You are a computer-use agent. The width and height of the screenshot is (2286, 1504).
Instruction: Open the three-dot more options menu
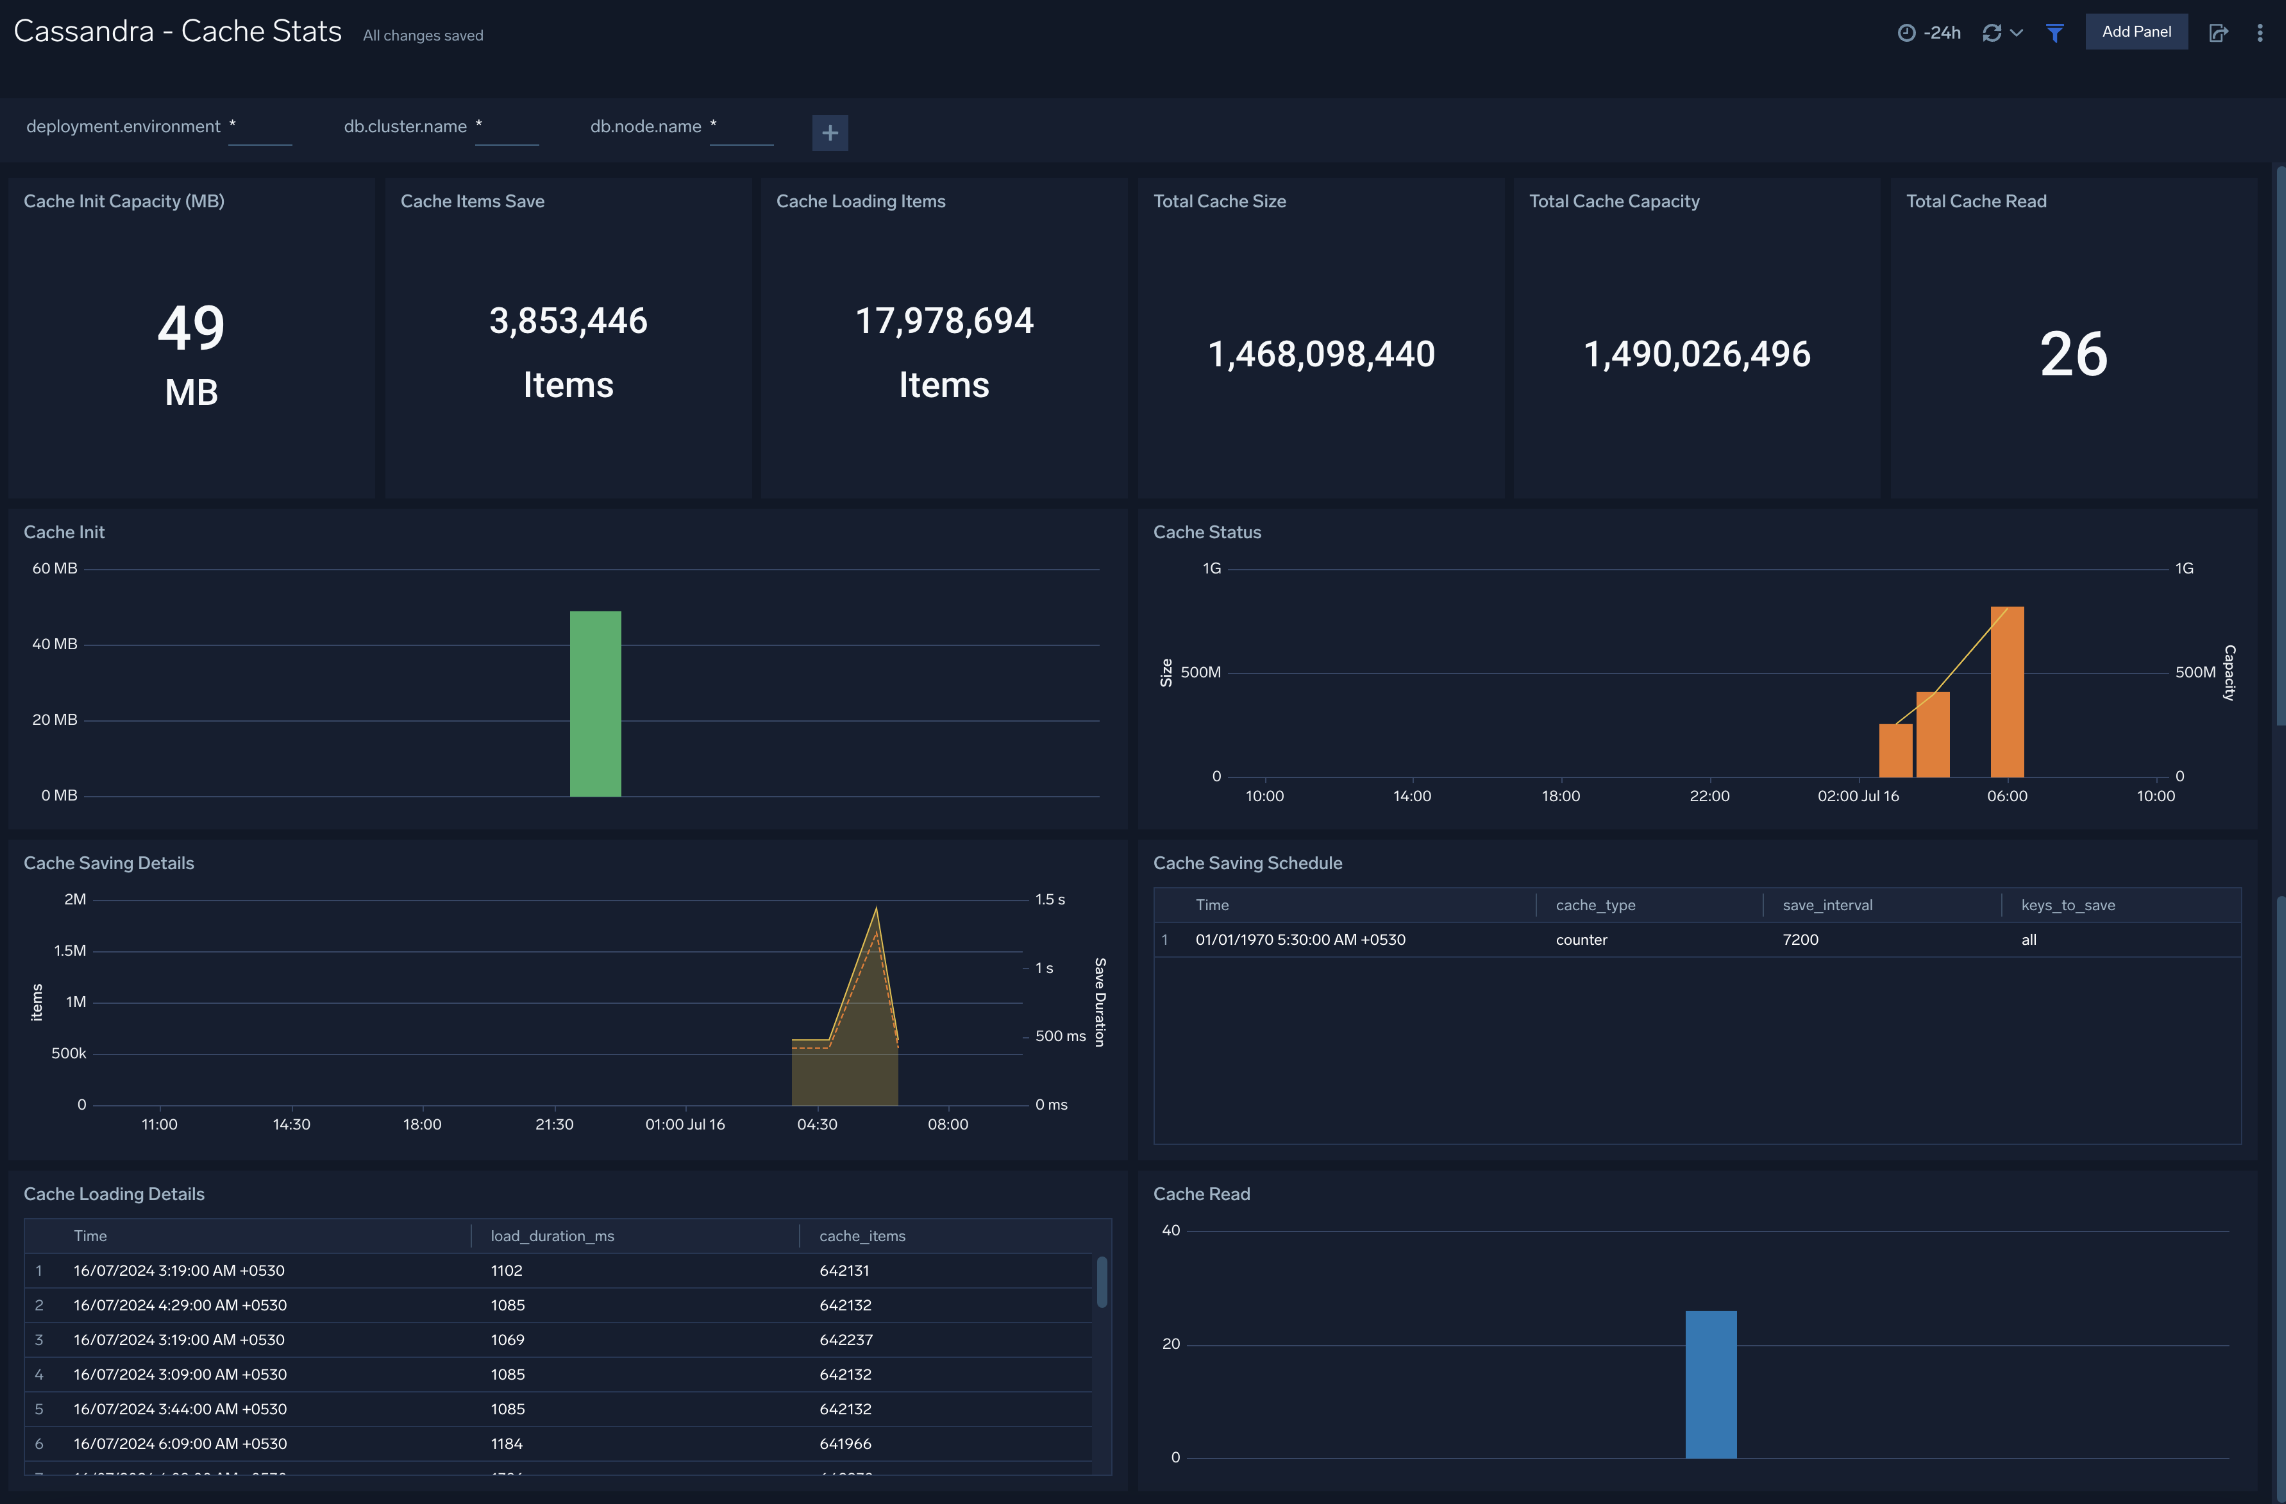click(x=2260, y=33)
